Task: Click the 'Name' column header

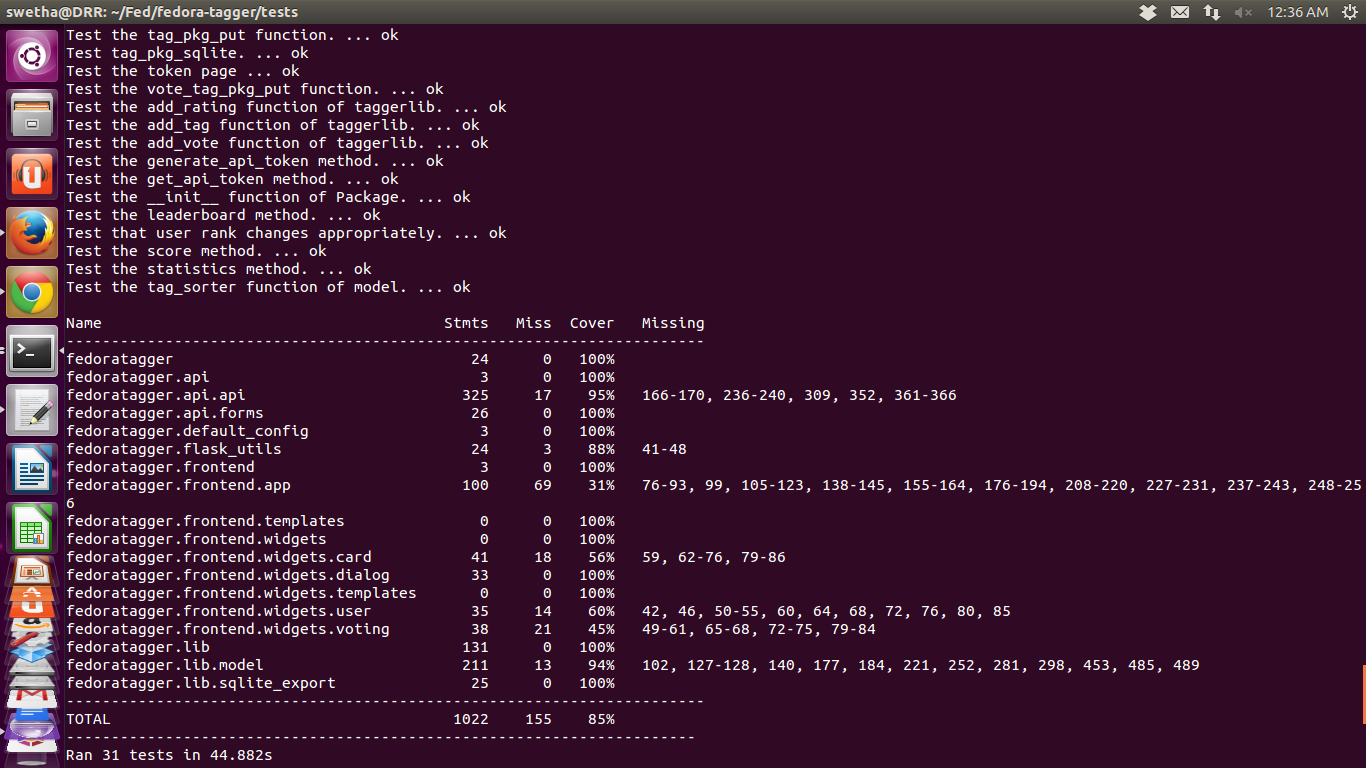Action: click(x=84, y=323)
